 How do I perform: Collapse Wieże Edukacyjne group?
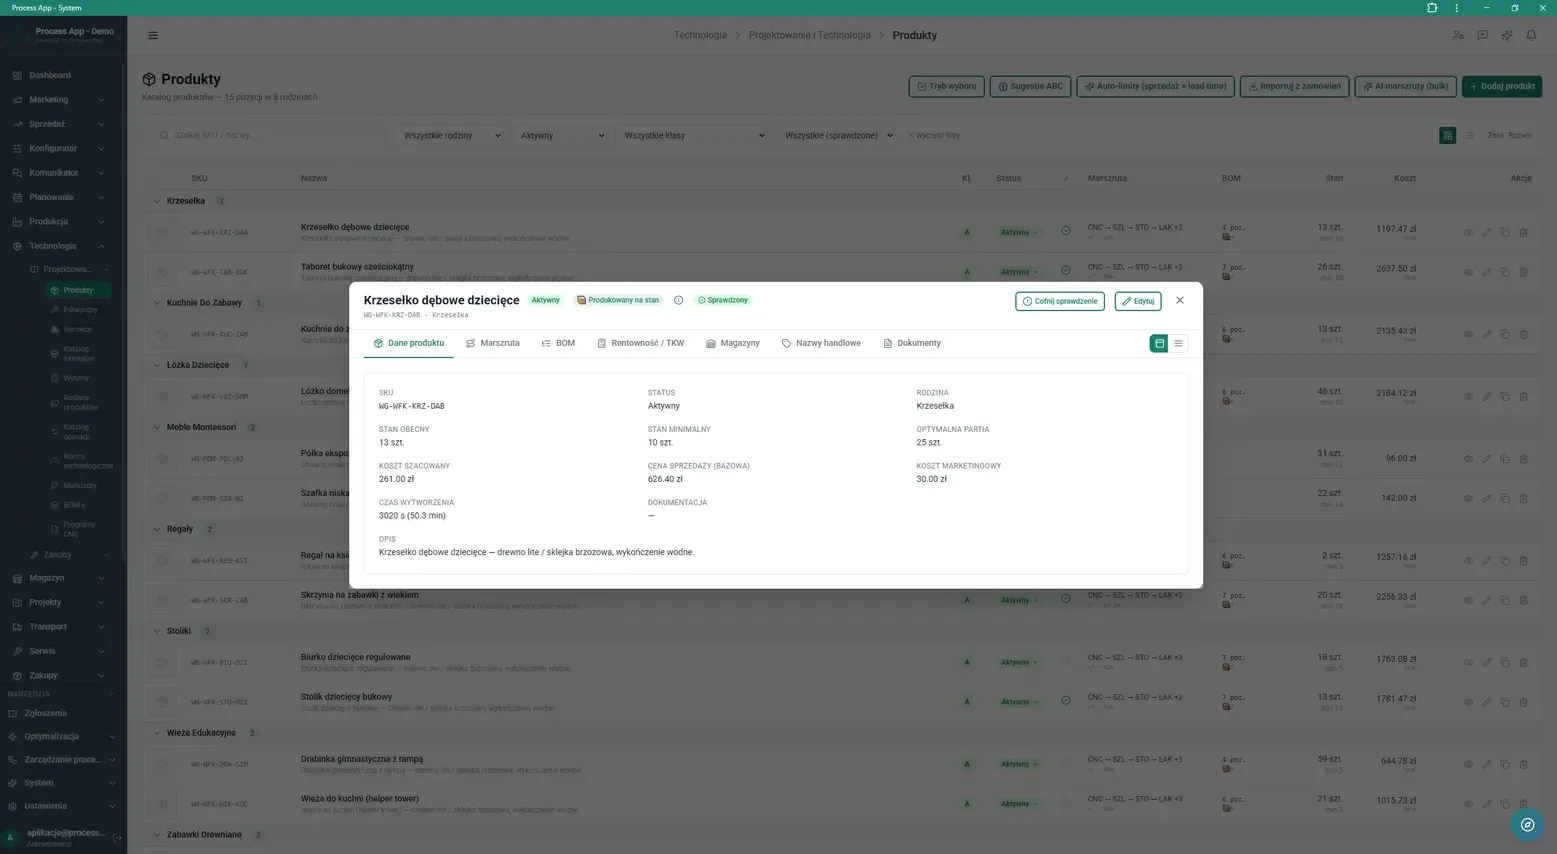[x=157, y=733]
